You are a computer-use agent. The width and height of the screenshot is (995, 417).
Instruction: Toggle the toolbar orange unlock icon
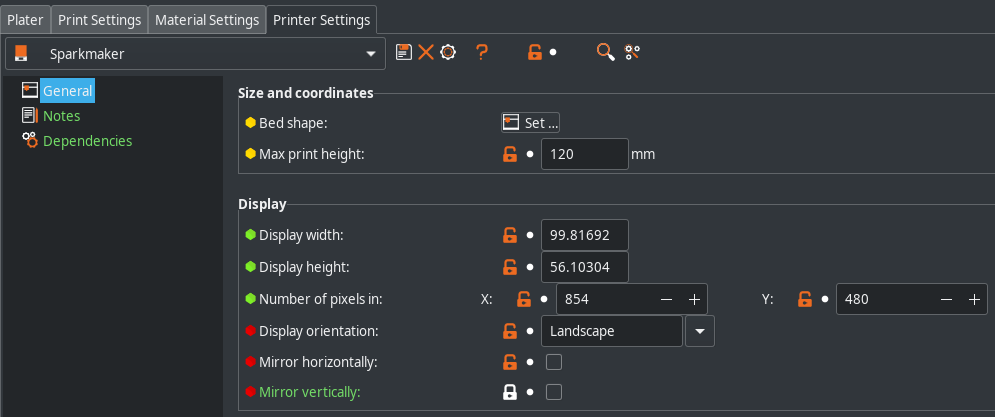coord(535,52)
